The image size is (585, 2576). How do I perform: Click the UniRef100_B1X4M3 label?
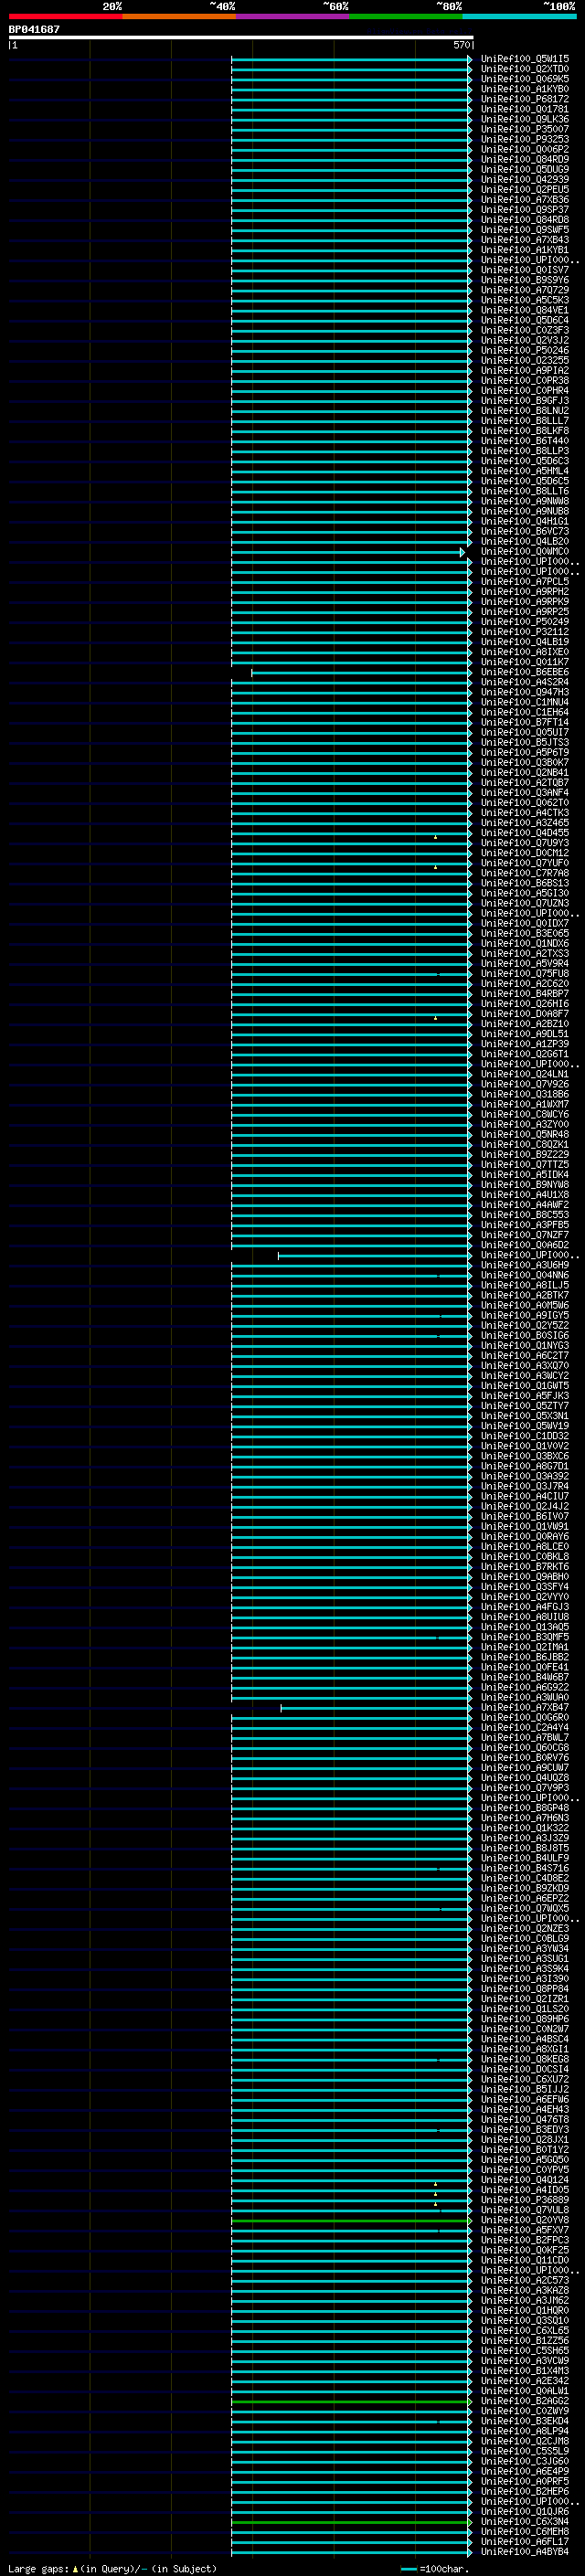524,2372
